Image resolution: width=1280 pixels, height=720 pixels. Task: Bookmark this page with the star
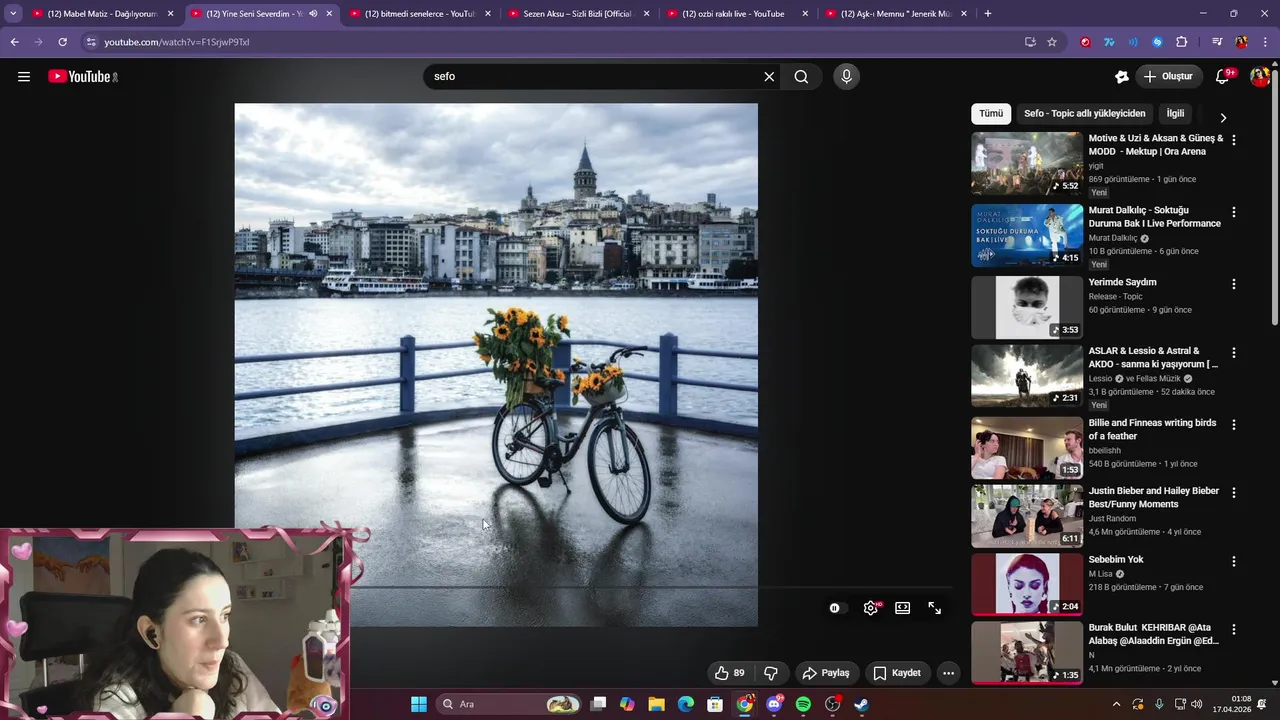click(1052, 42)
